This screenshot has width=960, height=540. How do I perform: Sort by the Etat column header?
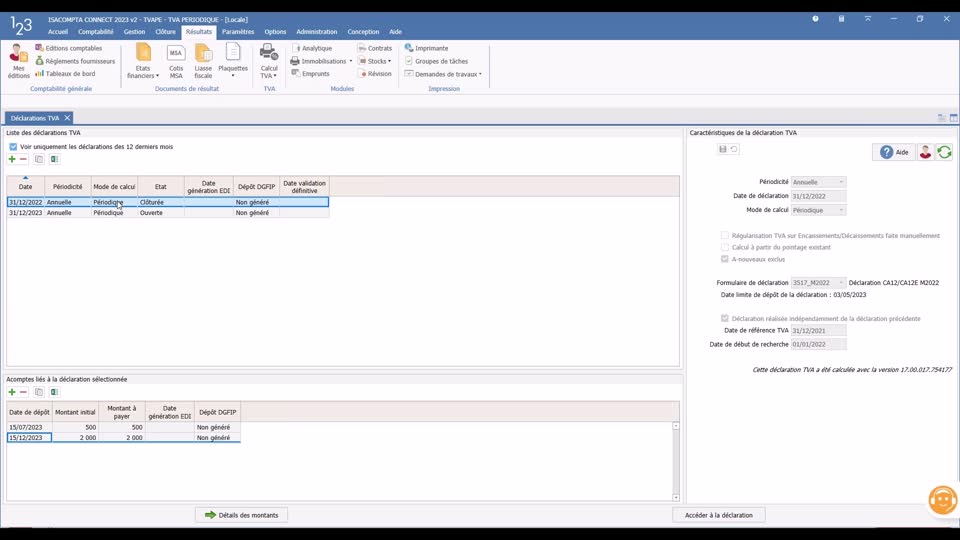(x=160, y=186)
